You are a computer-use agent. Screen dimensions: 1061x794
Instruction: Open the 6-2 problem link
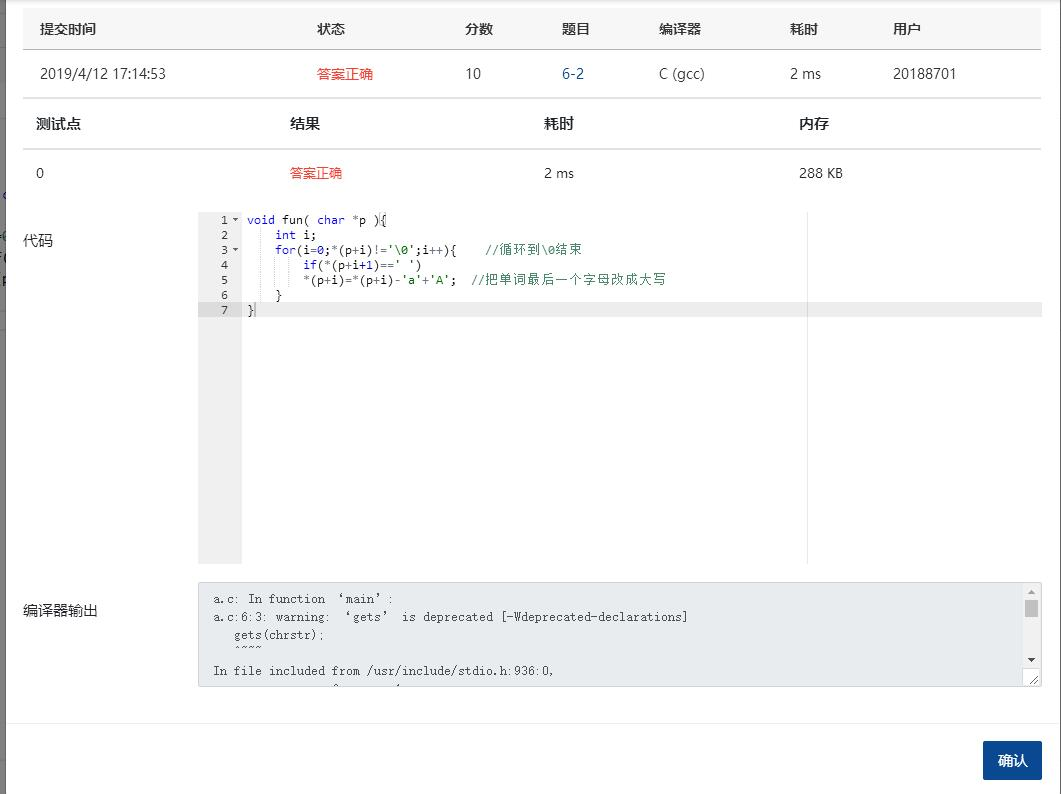click(x=572, y=74)
